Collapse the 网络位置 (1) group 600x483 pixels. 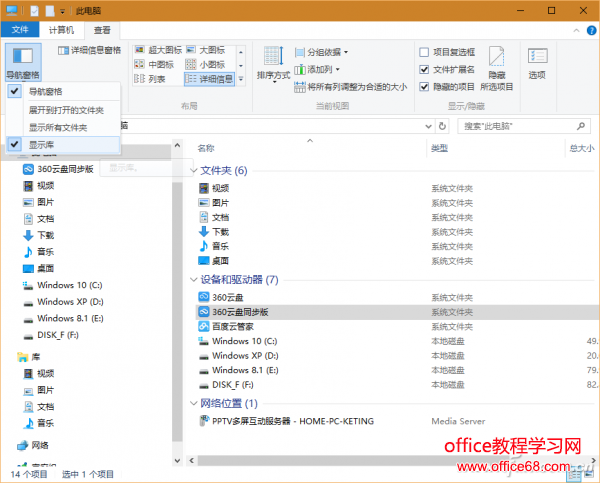tap(194, 403)
